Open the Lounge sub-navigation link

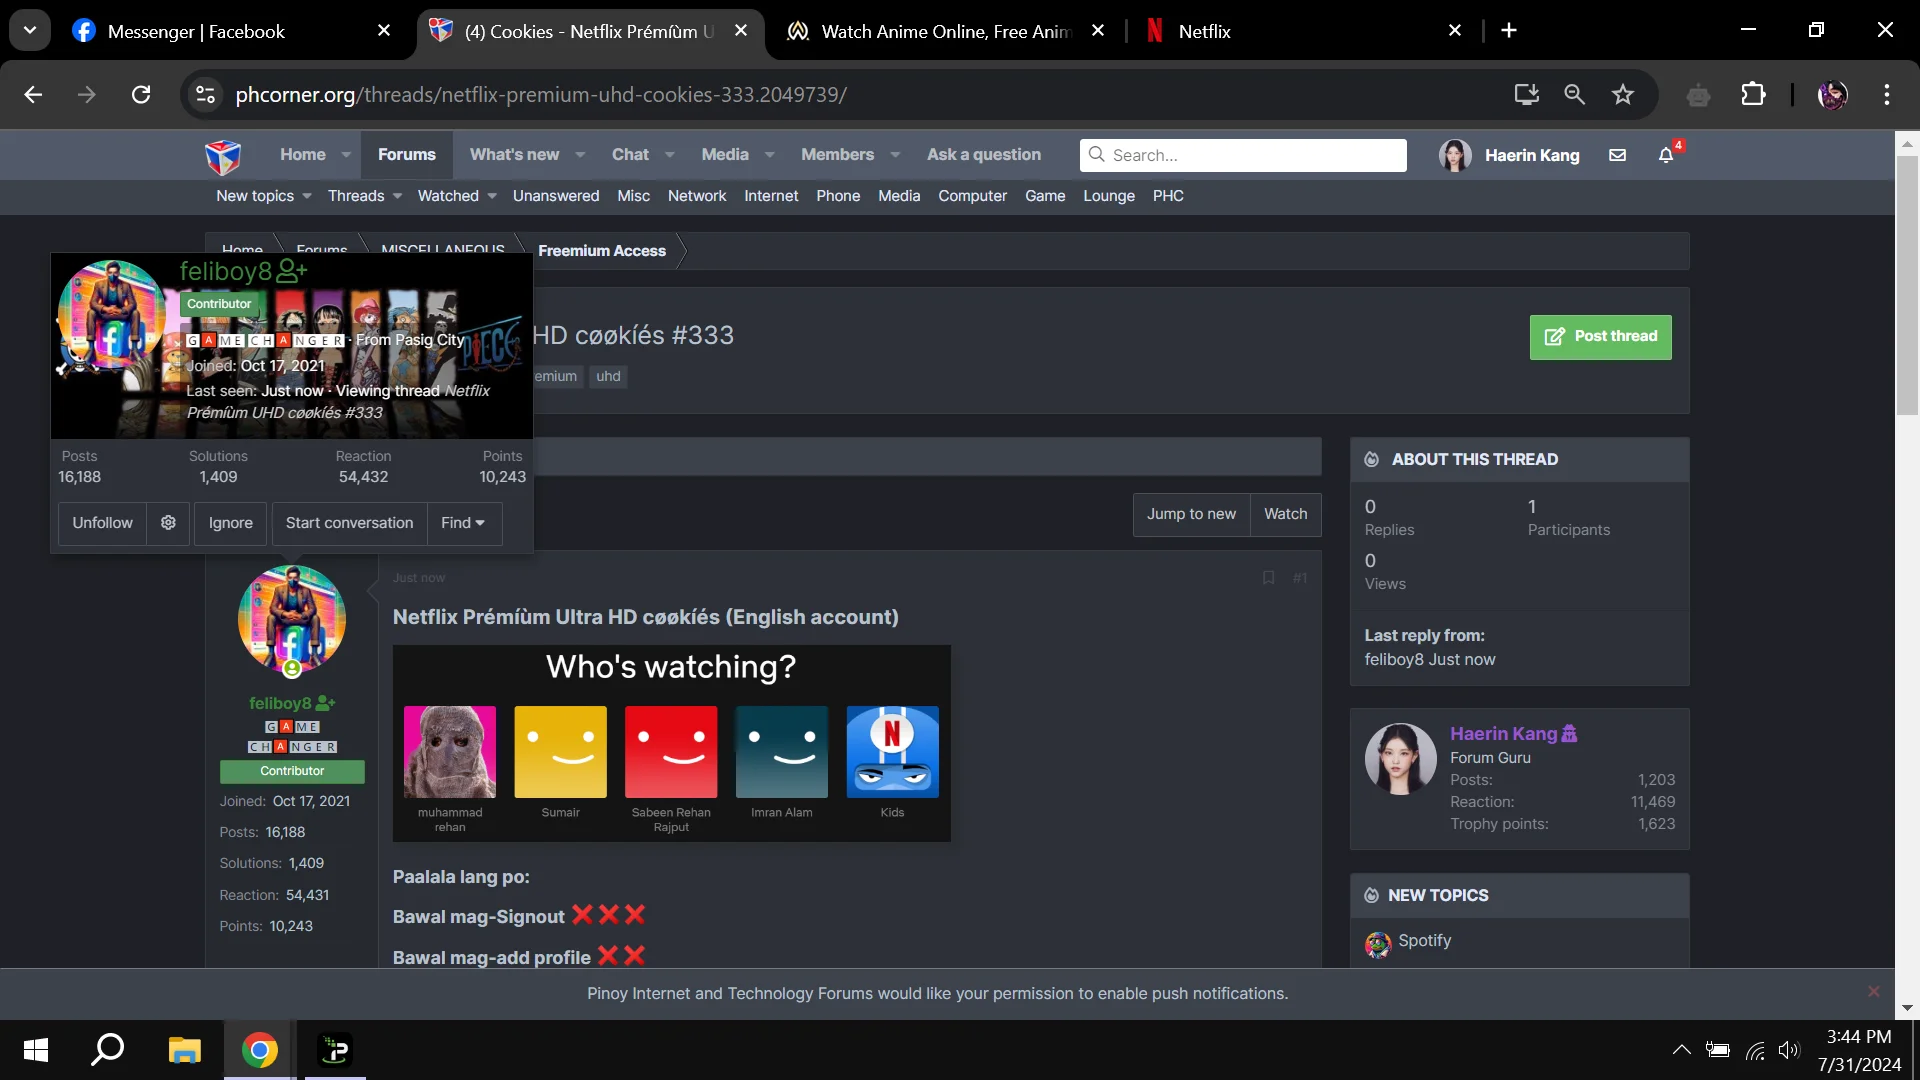(x=1109, y=196)
